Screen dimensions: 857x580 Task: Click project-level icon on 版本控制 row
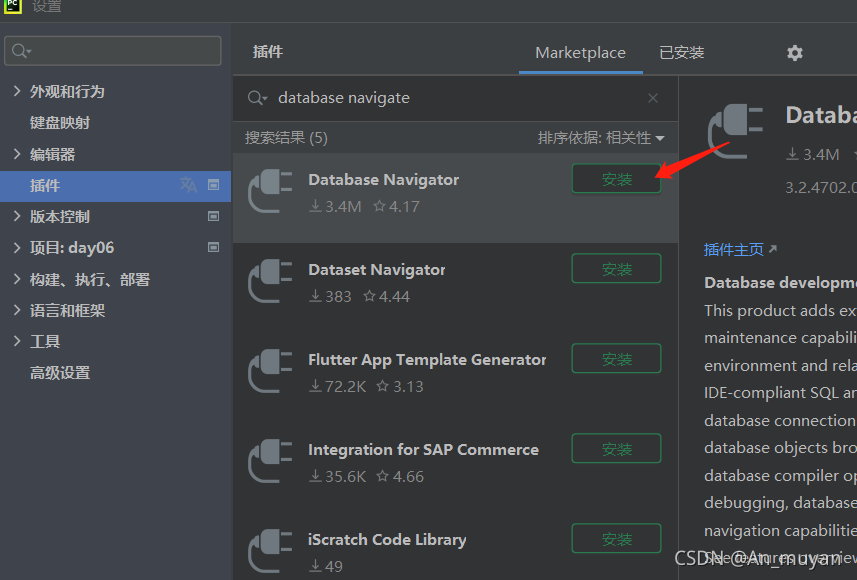click(214, 216)
